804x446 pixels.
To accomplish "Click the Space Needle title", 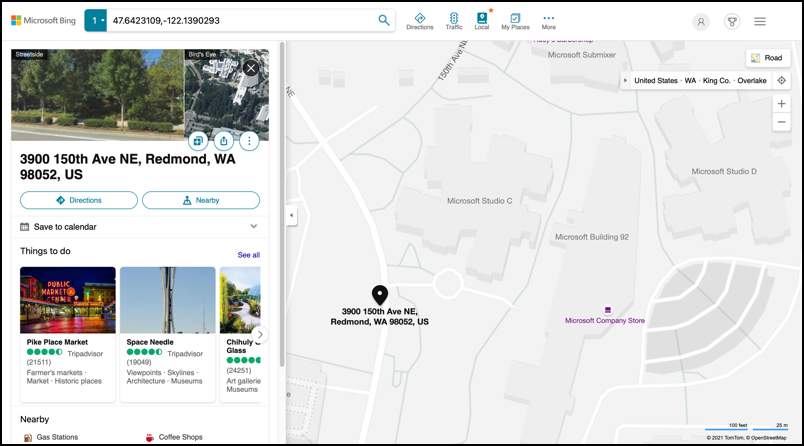I will (150, 342).
